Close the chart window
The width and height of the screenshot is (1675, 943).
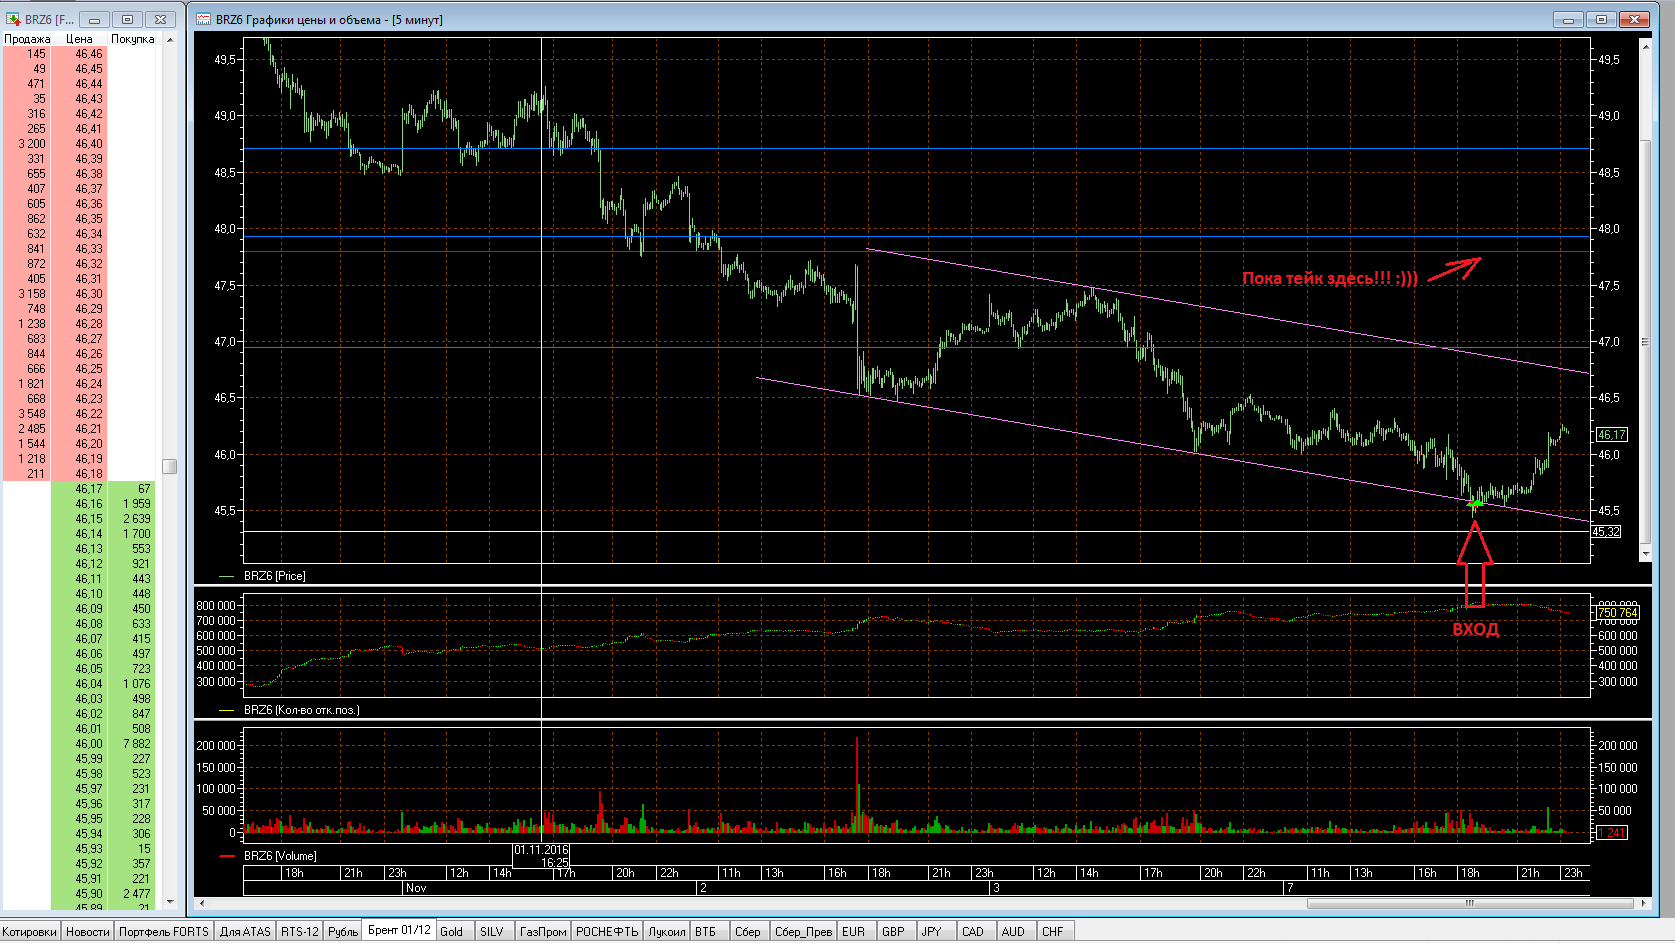click(x=1635, y=19)
